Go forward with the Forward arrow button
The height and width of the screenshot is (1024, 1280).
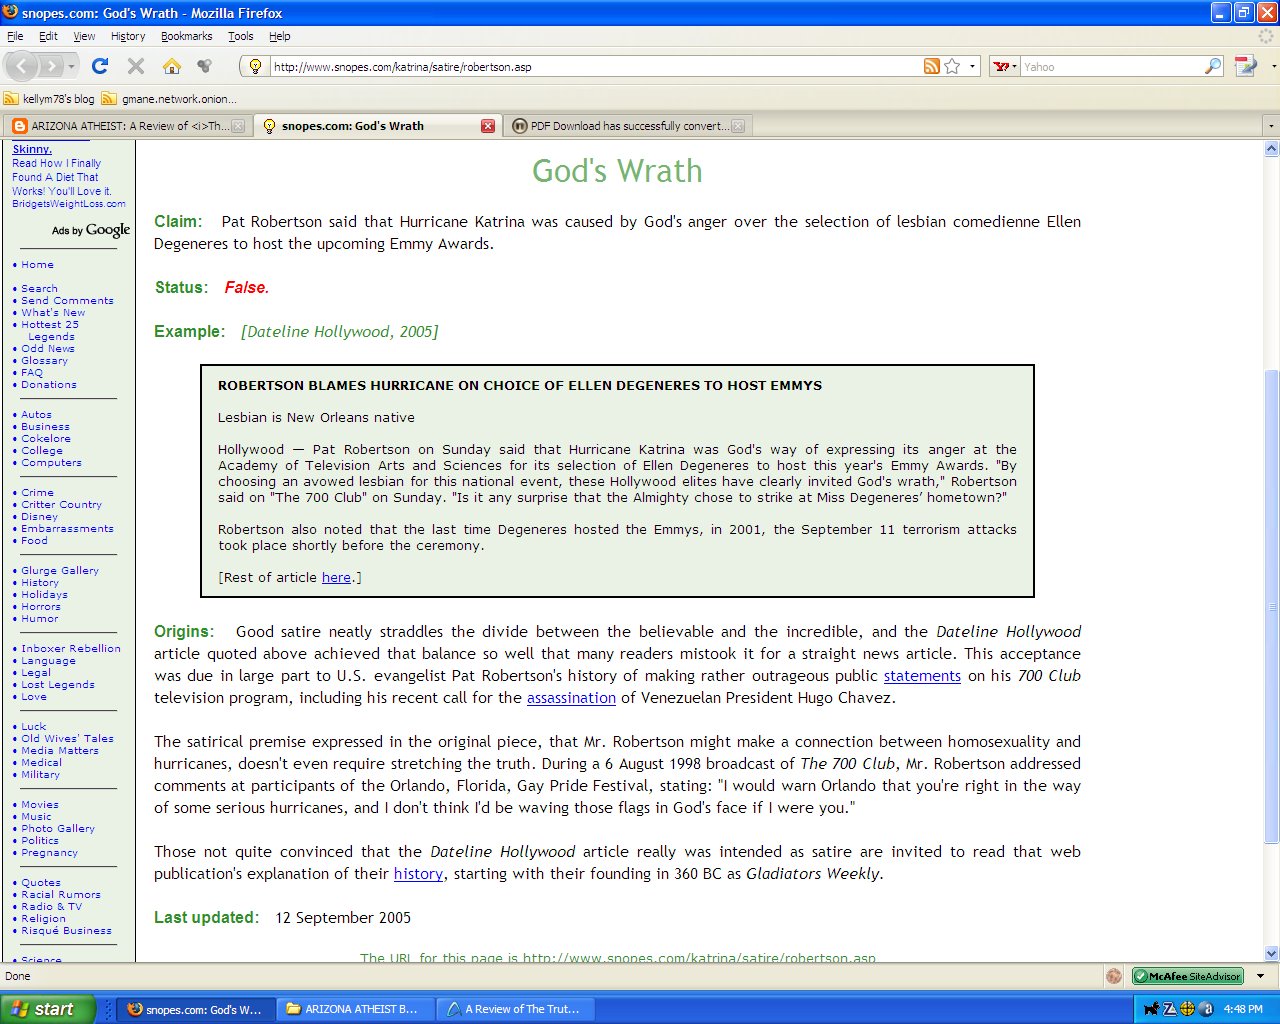(x=51, y=66)
